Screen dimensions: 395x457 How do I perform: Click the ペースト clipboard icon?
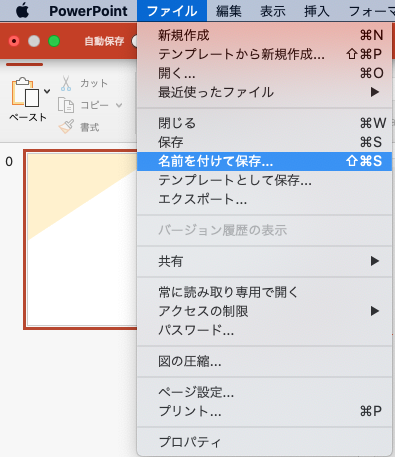(x=25, y=92)
